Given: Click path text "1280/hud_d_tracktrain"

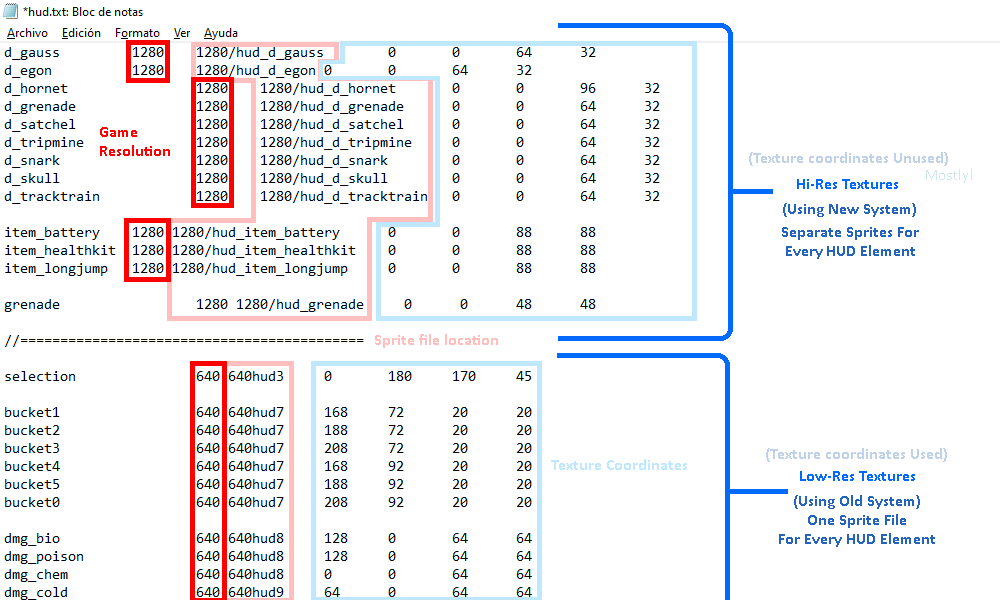Looking at the screenshot, I should (x=344, y=196).
